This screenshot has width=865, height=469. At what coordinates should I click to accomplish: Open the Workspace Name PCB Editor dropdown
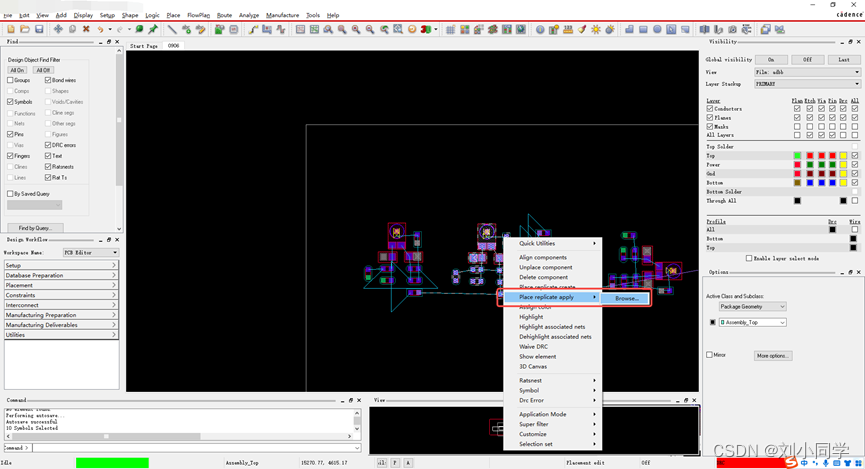90,253
